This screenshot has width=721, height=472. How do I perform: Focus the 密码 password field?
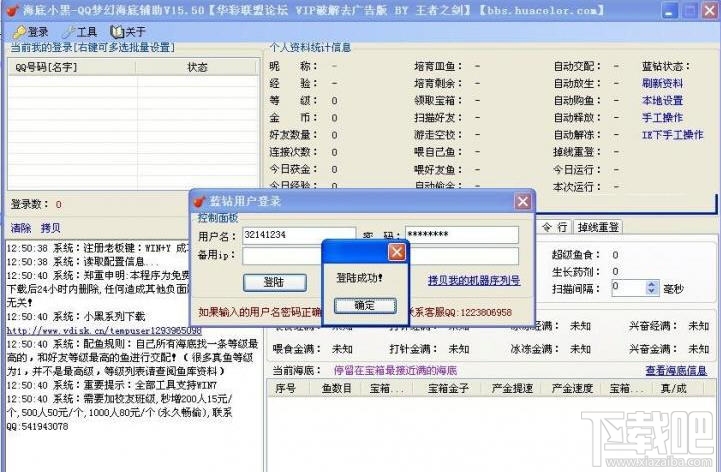click(x=462, y=235)
